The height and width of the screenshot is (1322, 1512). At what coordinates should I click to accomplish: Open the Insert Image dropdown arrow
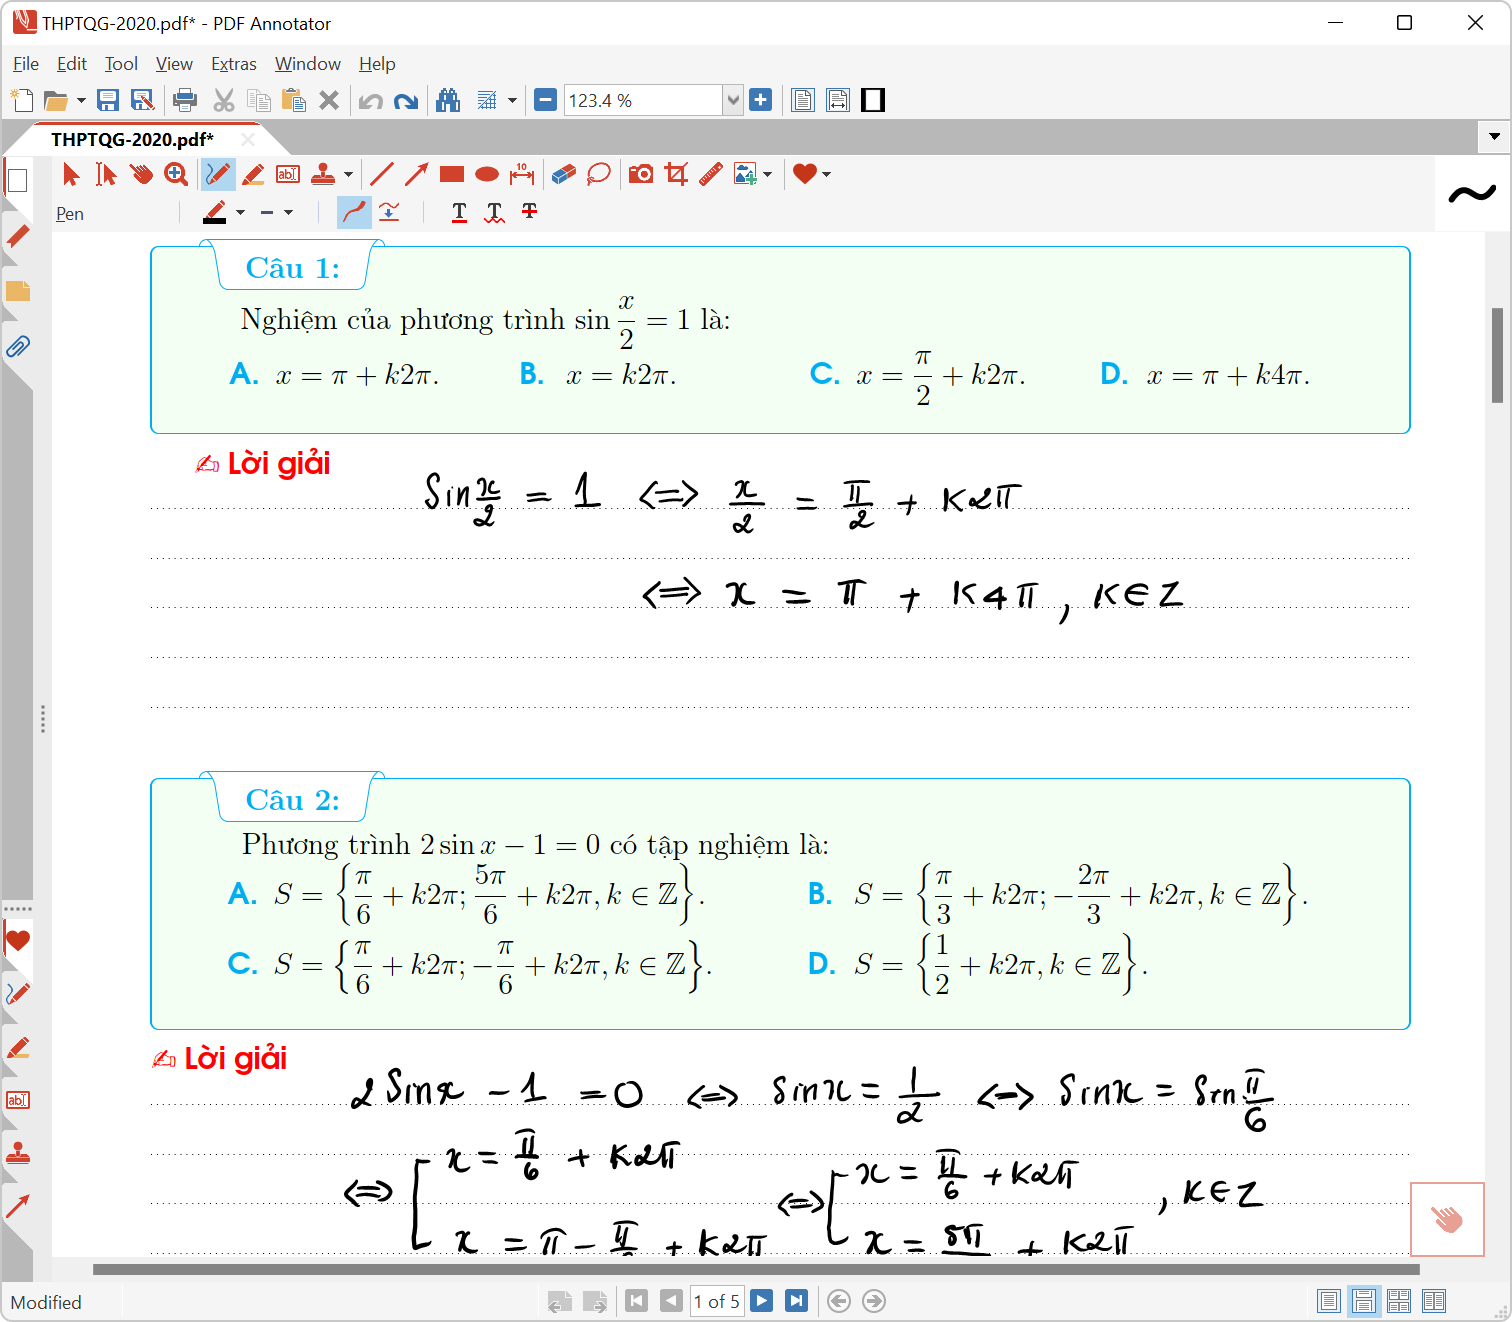pos(768,174)
